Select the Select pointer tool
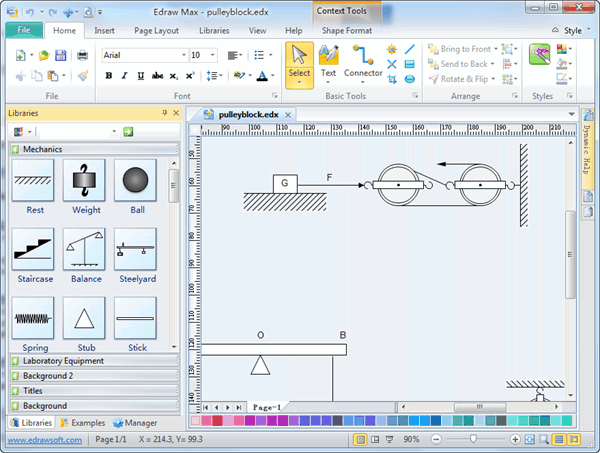Image resolution: width=600 pixels, height=453 pixels. (299, 62)
